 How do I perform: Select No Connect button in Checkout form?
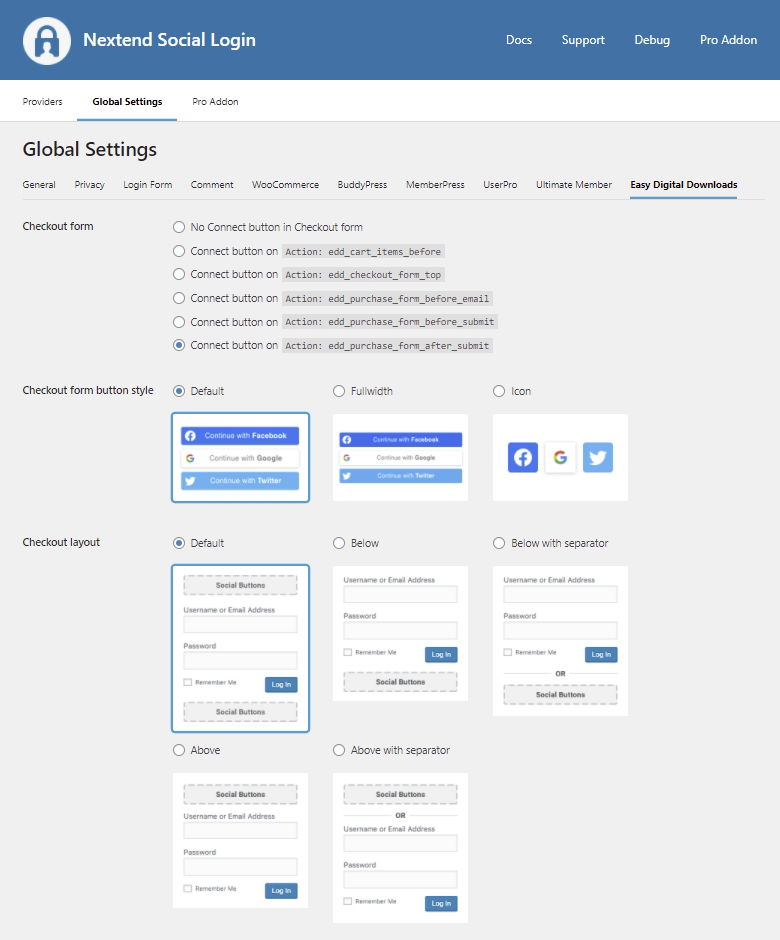click(x=179, y=227)
